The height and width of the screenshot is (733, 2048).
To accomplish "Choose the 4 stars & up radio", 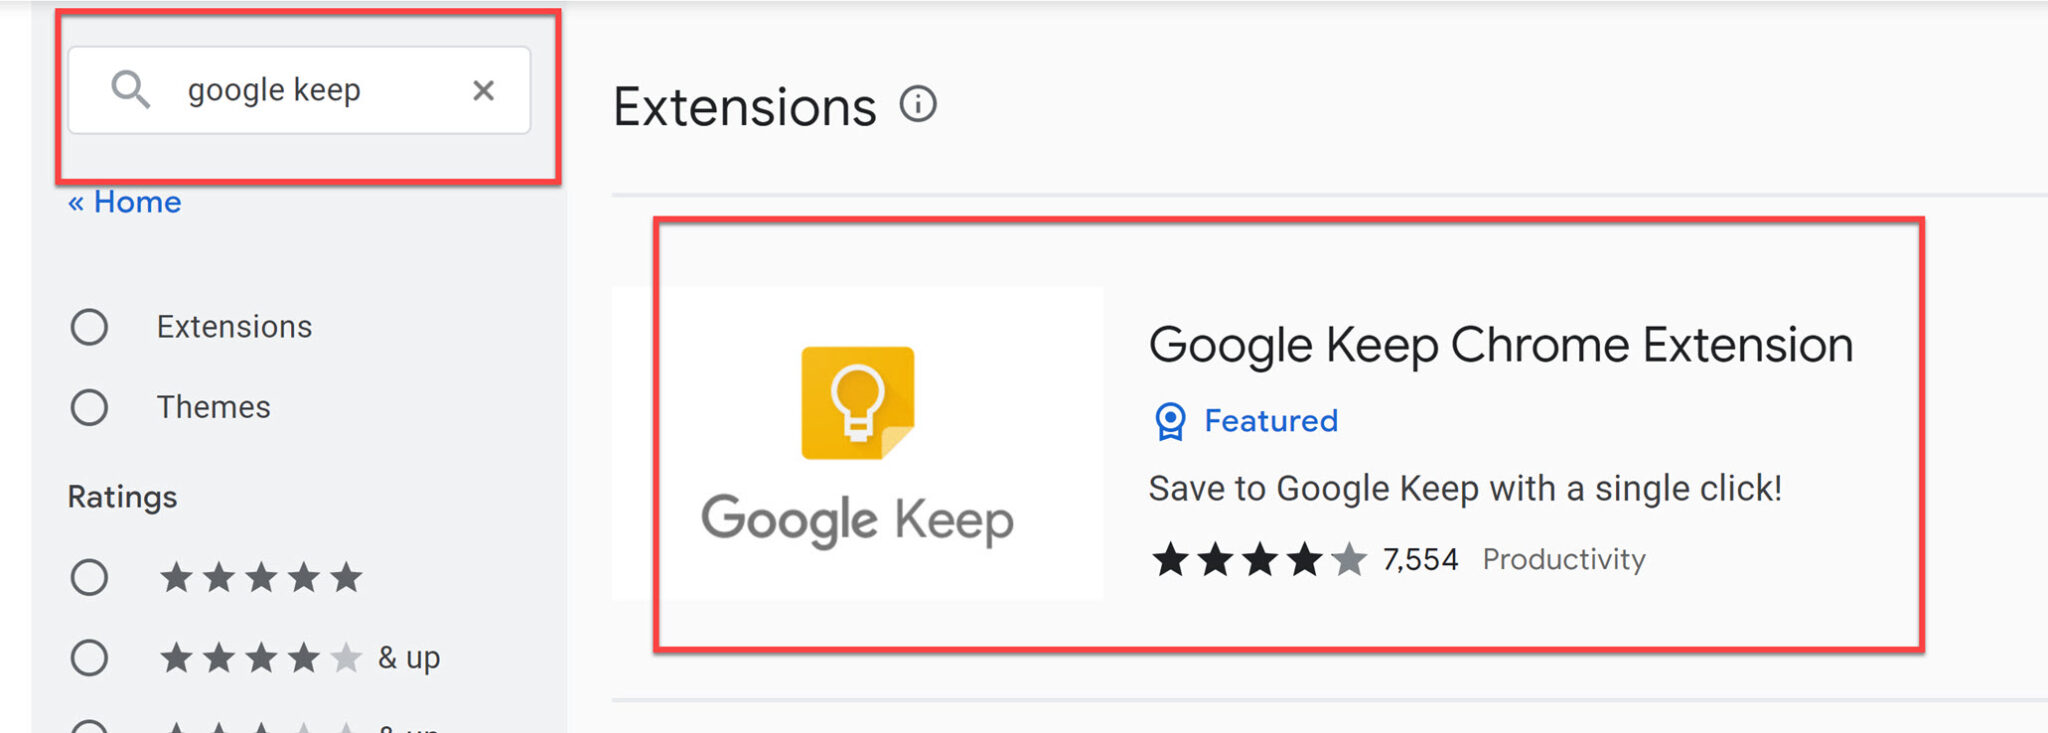I will point(89,657).
